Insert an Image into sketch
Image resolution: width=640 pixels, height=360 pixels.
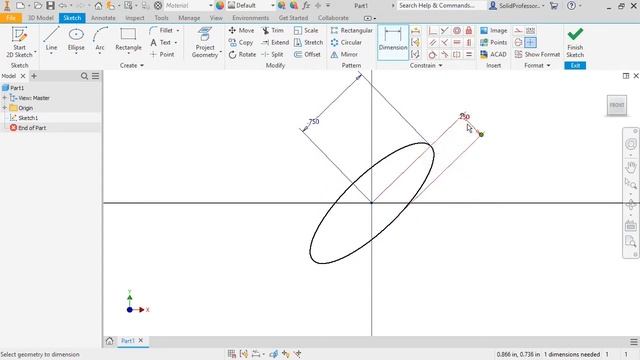pyautogui.click(x=493, y=31)
